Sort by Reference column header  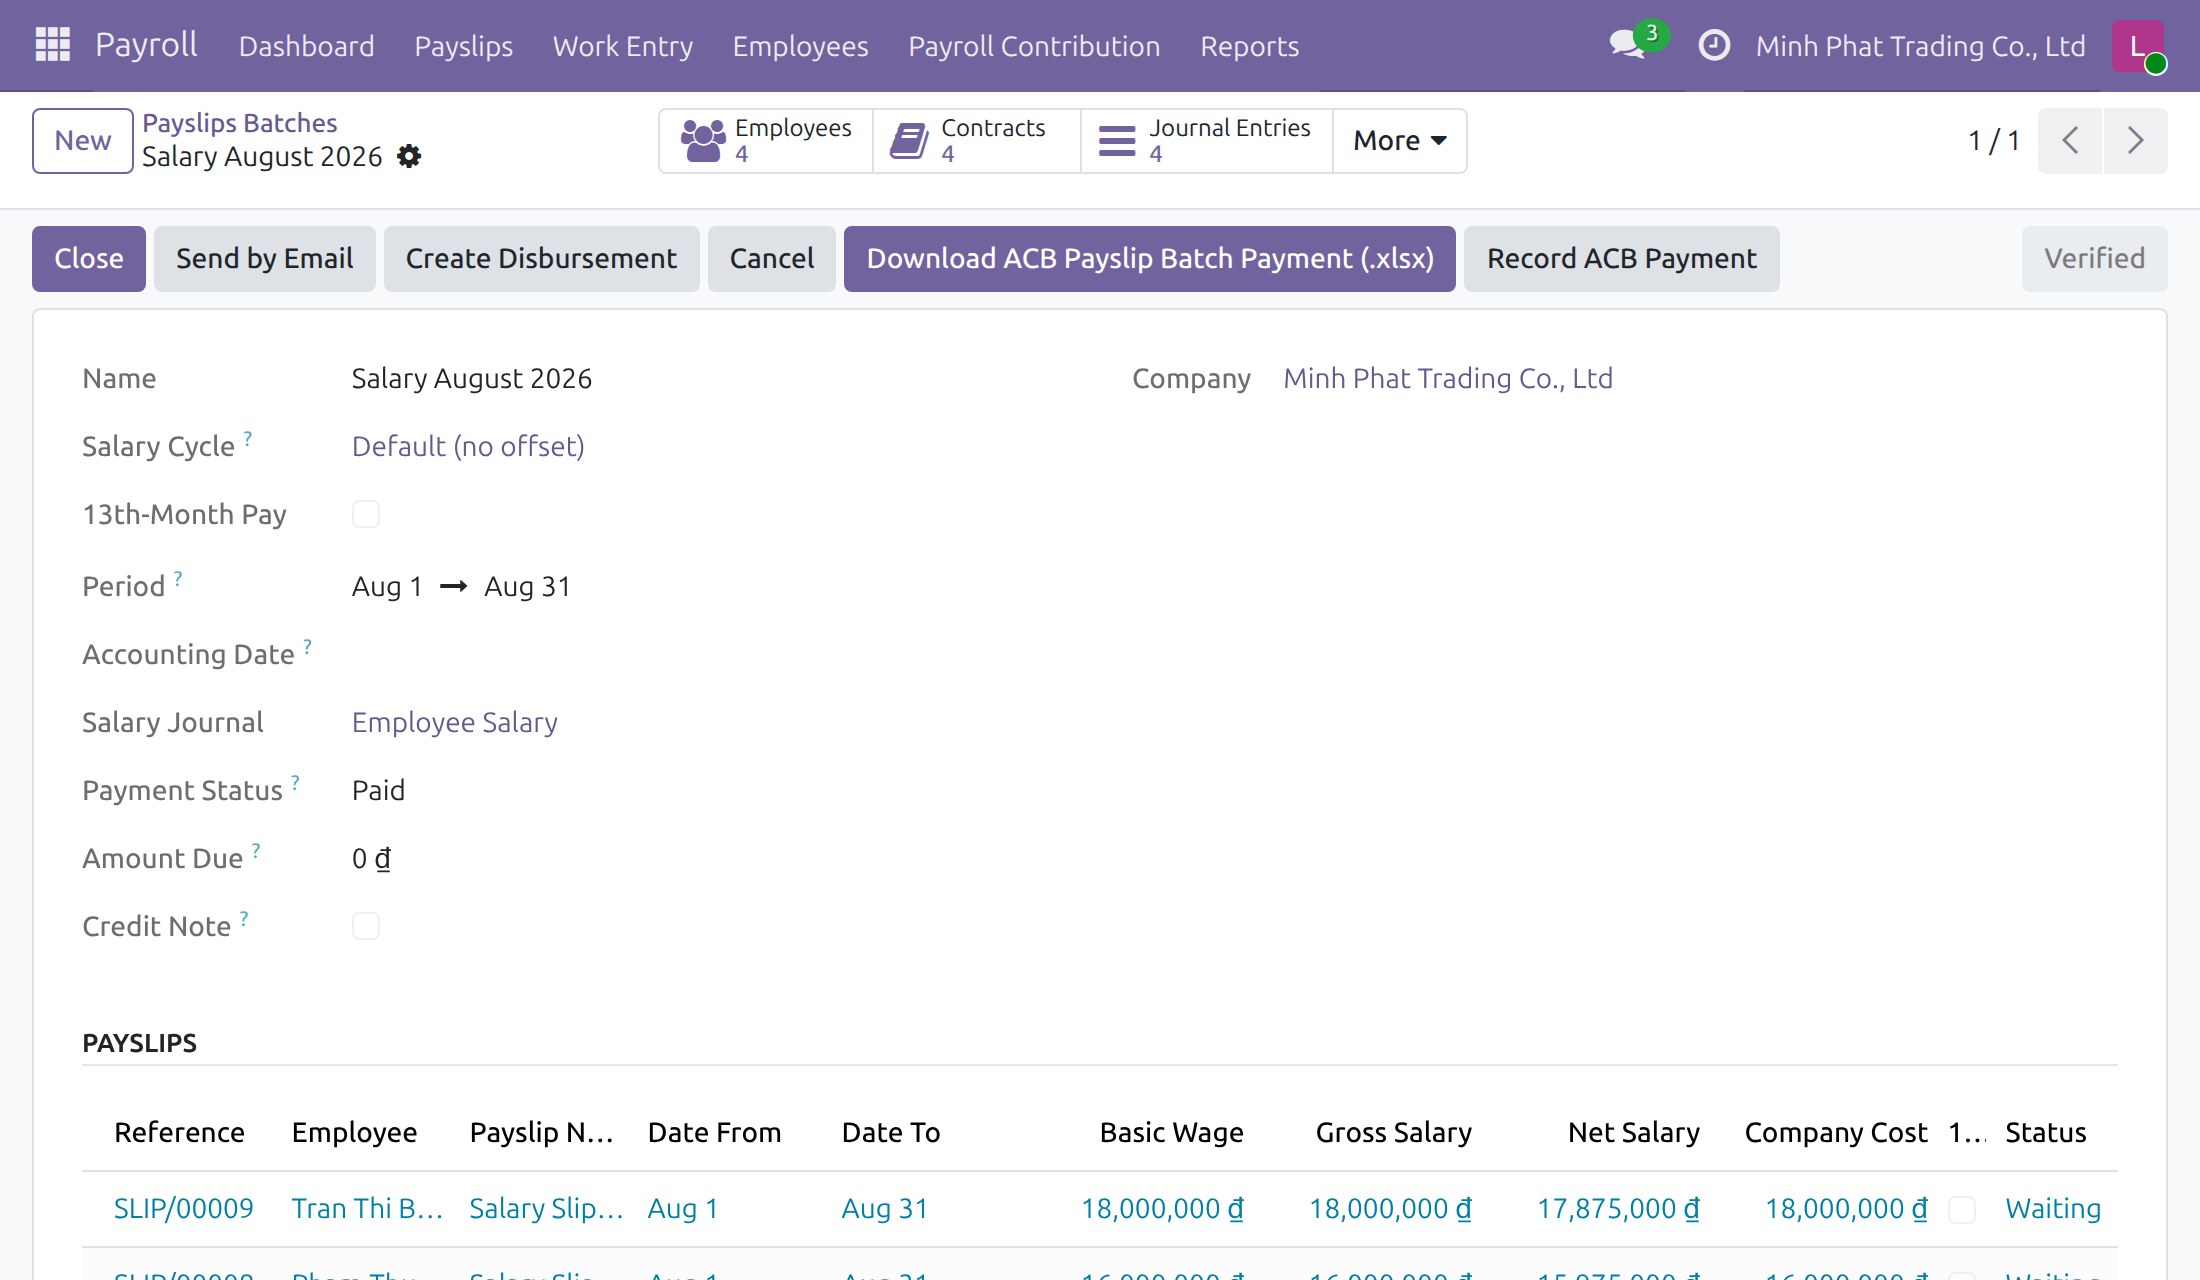coord(180,1132)
